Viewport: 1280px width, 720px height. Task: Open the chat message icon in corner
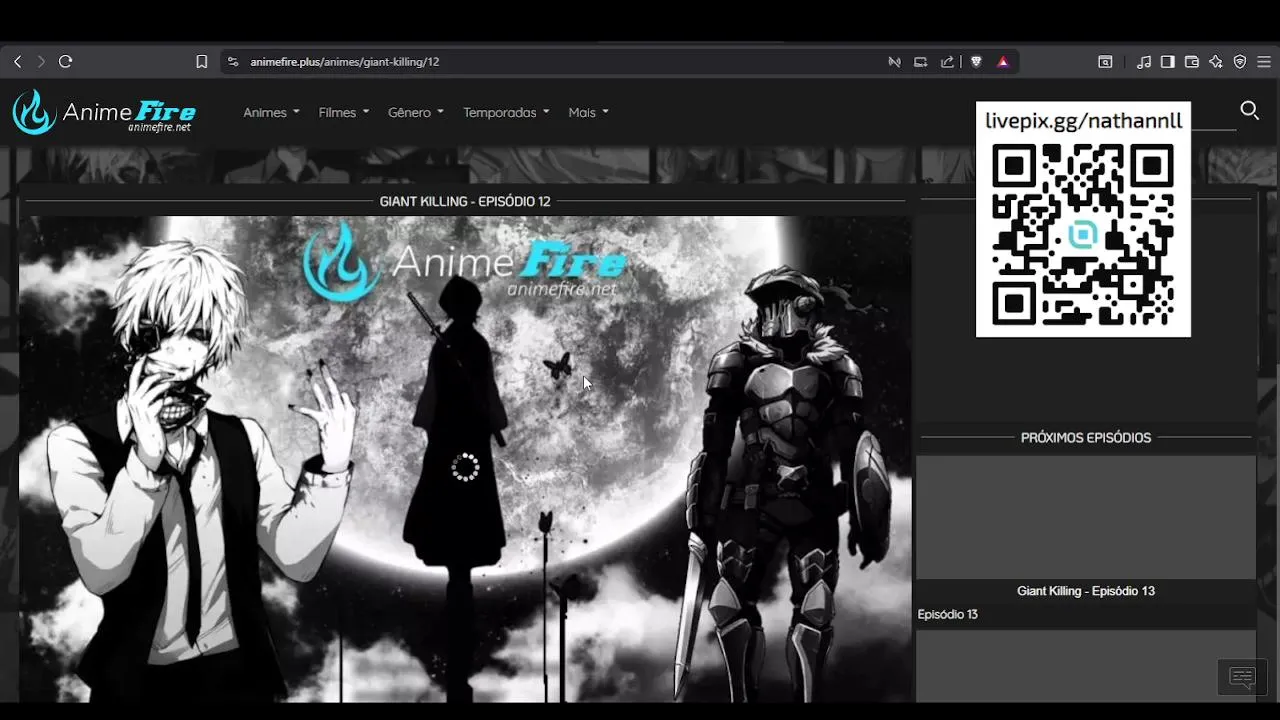[x=1242, y=677]
